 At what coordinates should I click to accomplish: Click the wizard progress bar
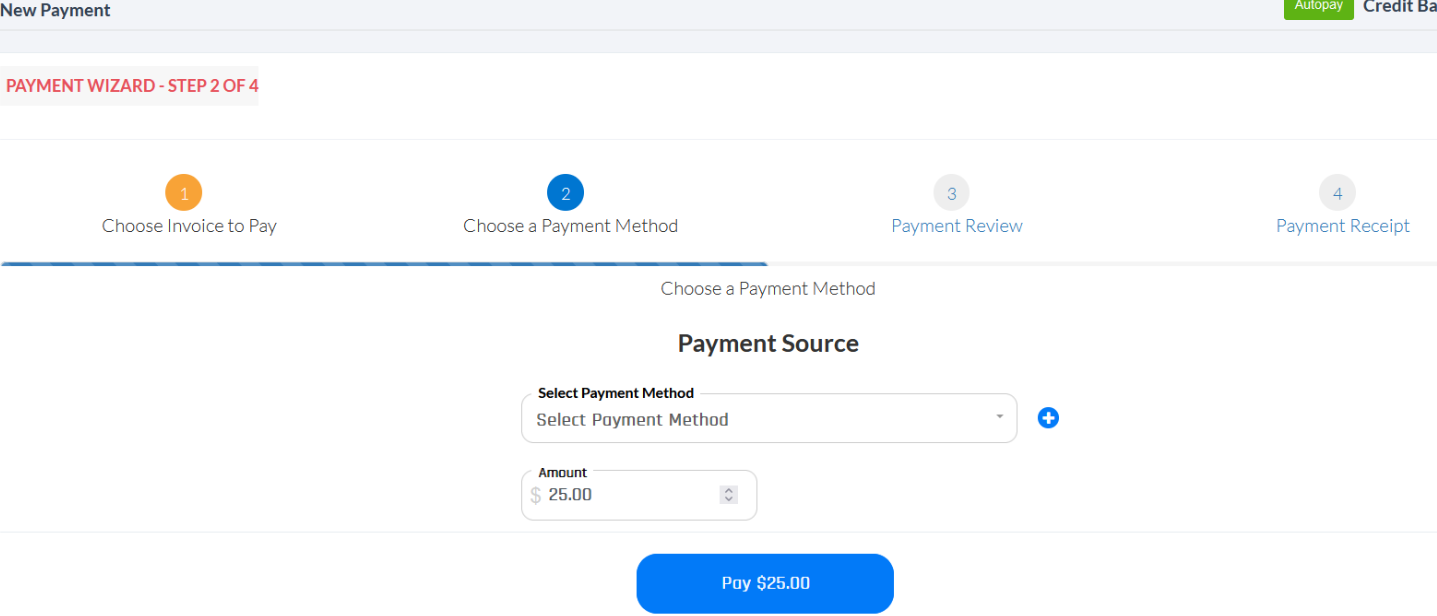(x=384, y=264)
